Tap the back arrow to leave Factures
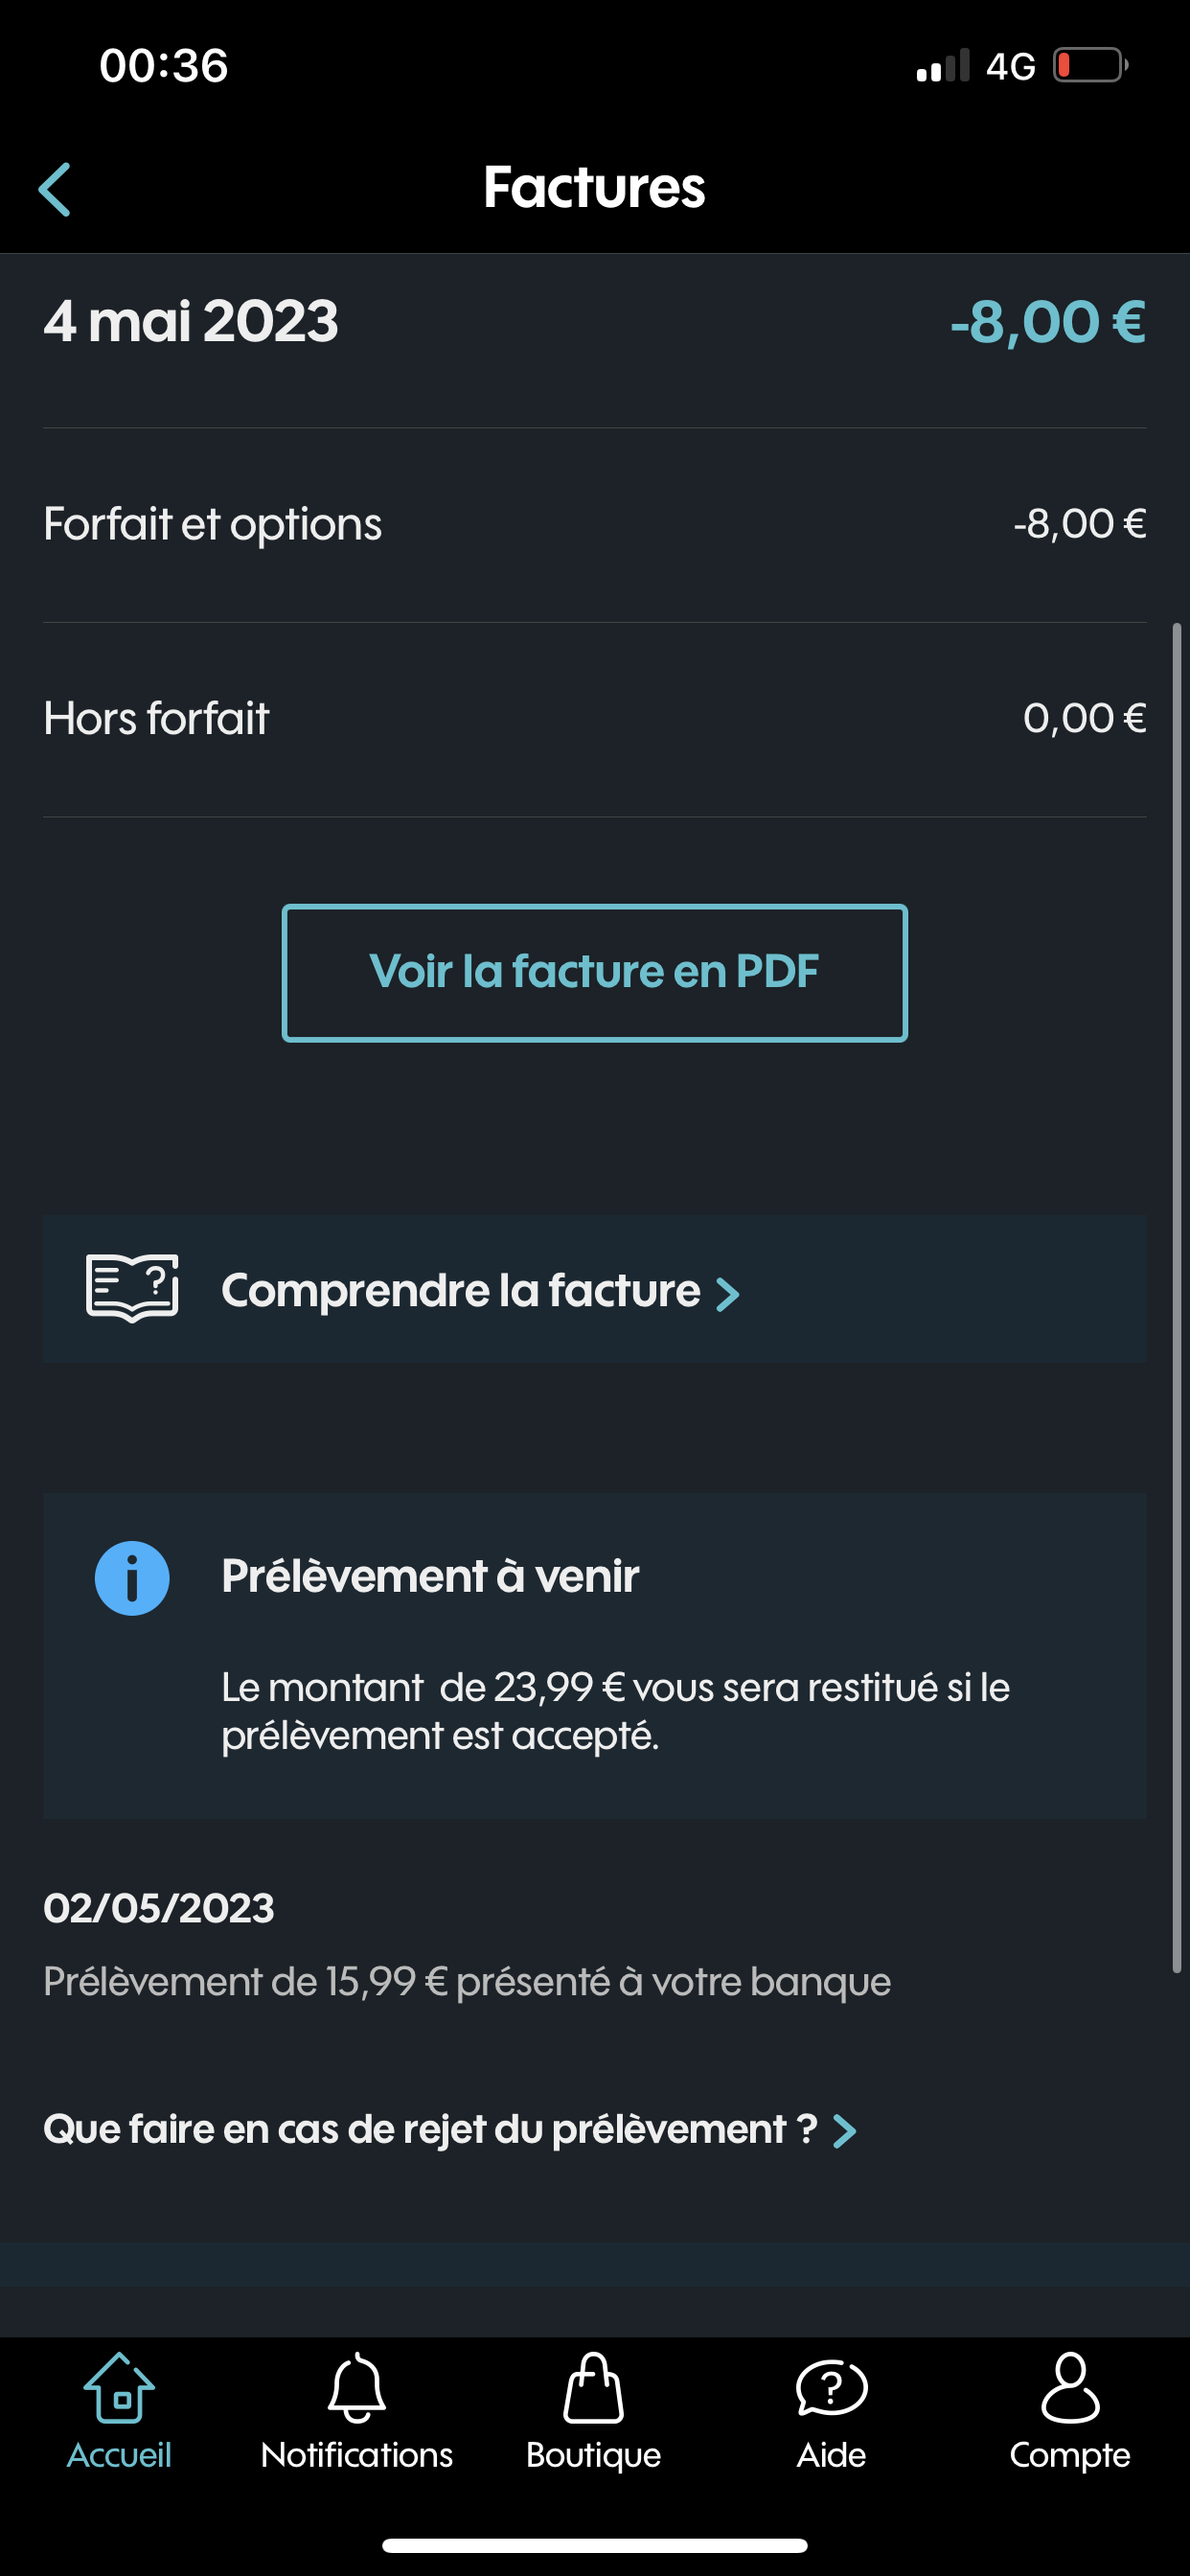 click(x=55, y=188)
